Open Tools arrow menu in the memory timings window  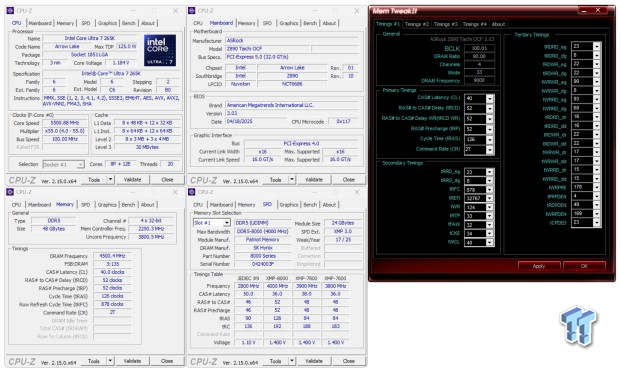(x=110, y=361)
